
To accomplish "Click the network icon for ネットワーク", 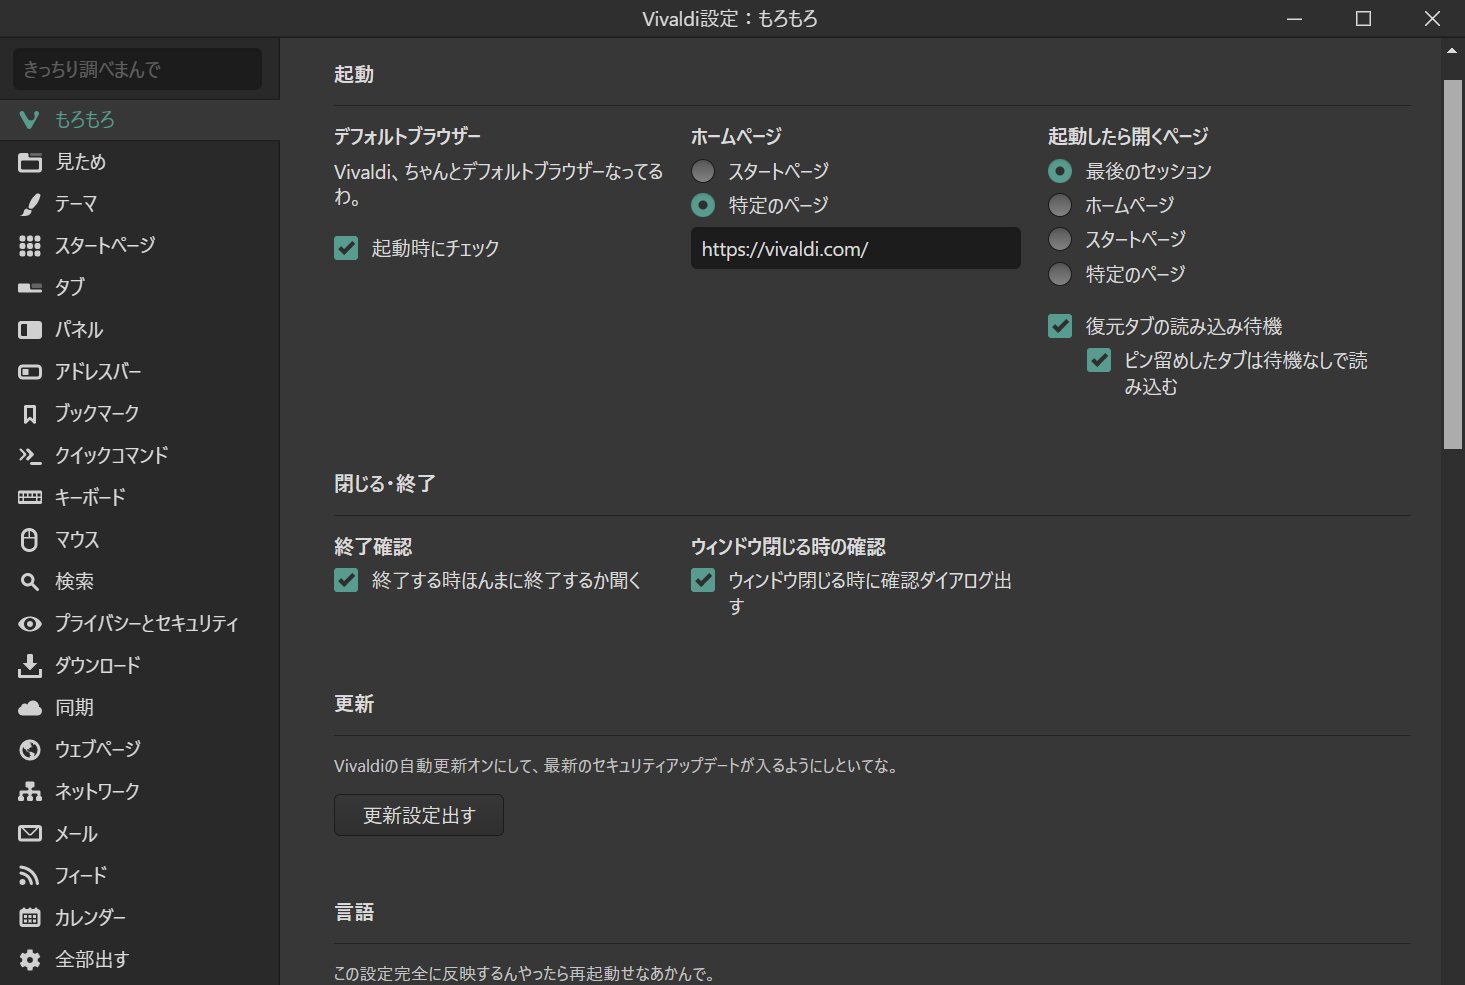I will 30,792.
